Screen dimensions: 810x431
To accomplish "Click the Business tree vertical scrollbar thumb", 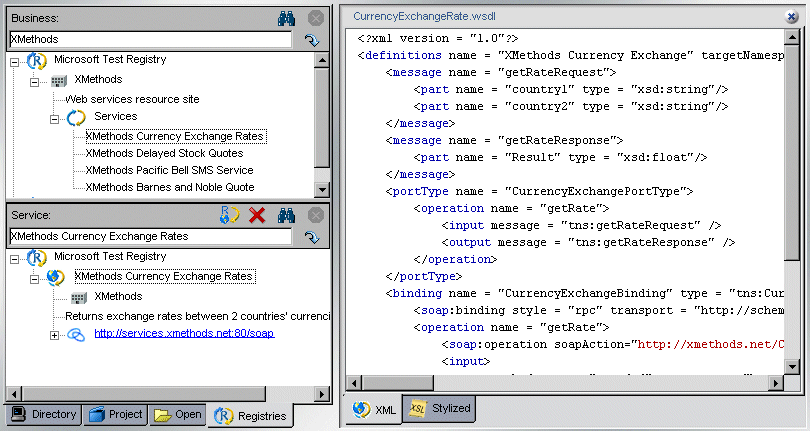I will [322, 117].
